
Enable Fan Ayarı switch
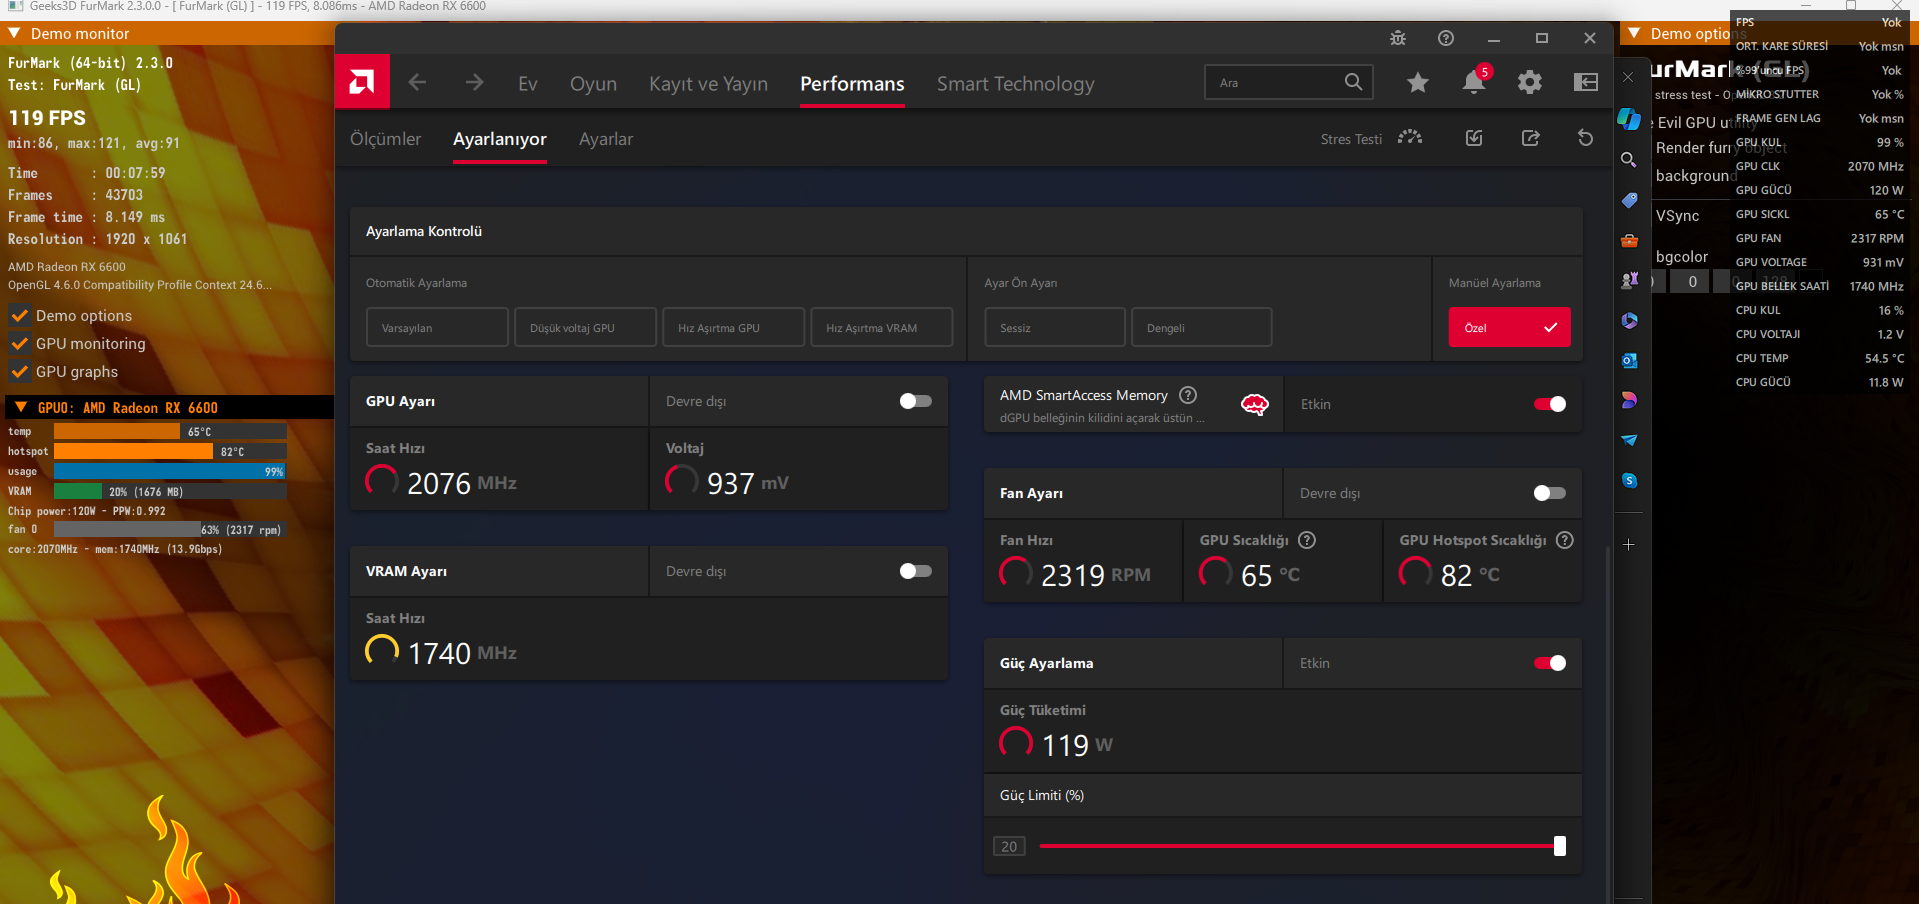pos(1550,493)
